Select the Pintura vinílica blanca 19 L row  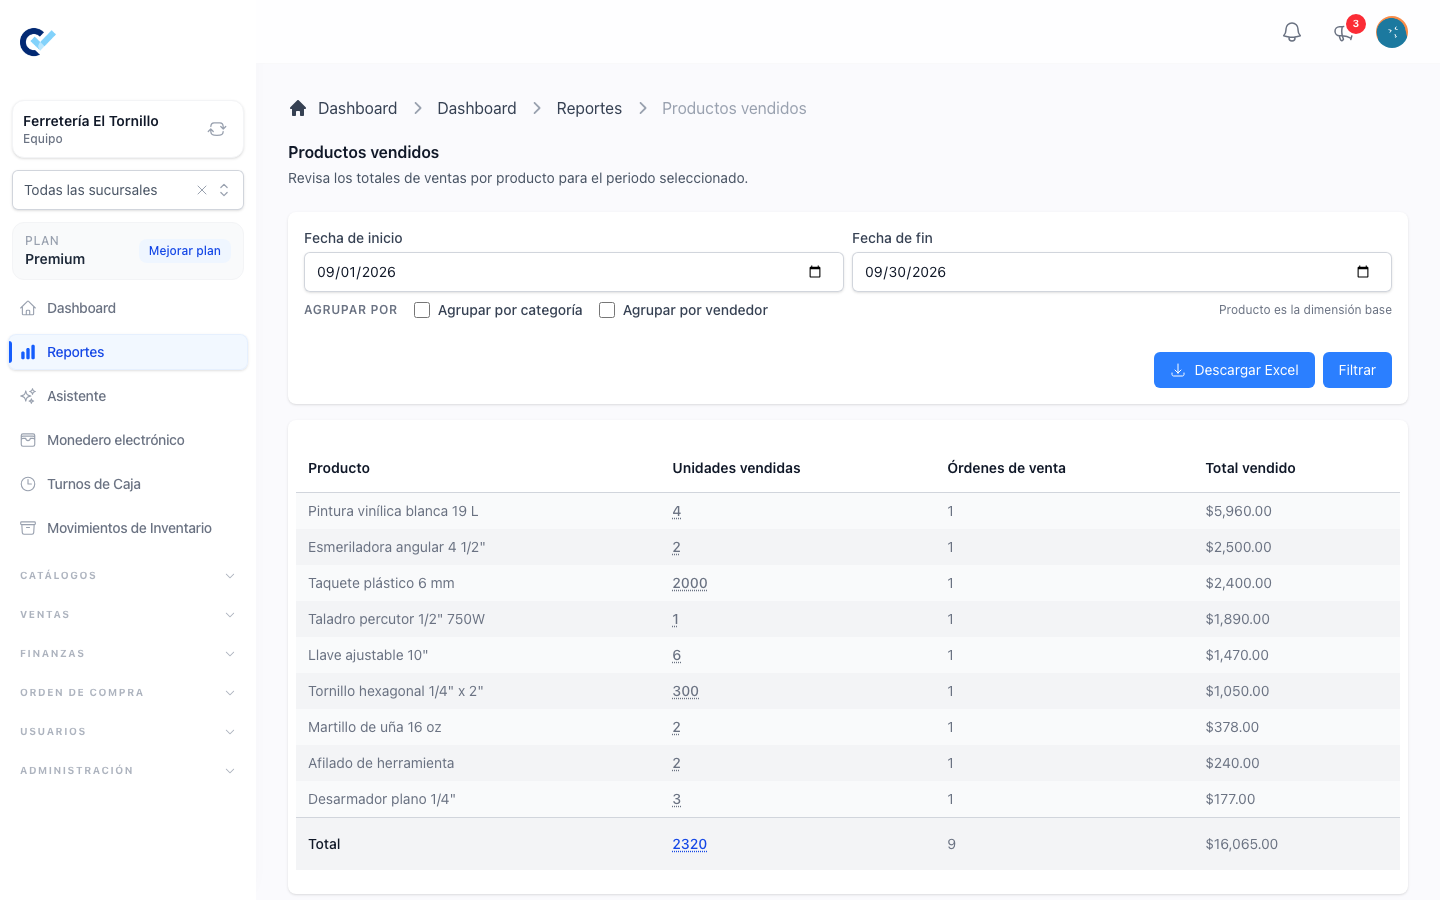pyautogui.click(x=848, y=511)
